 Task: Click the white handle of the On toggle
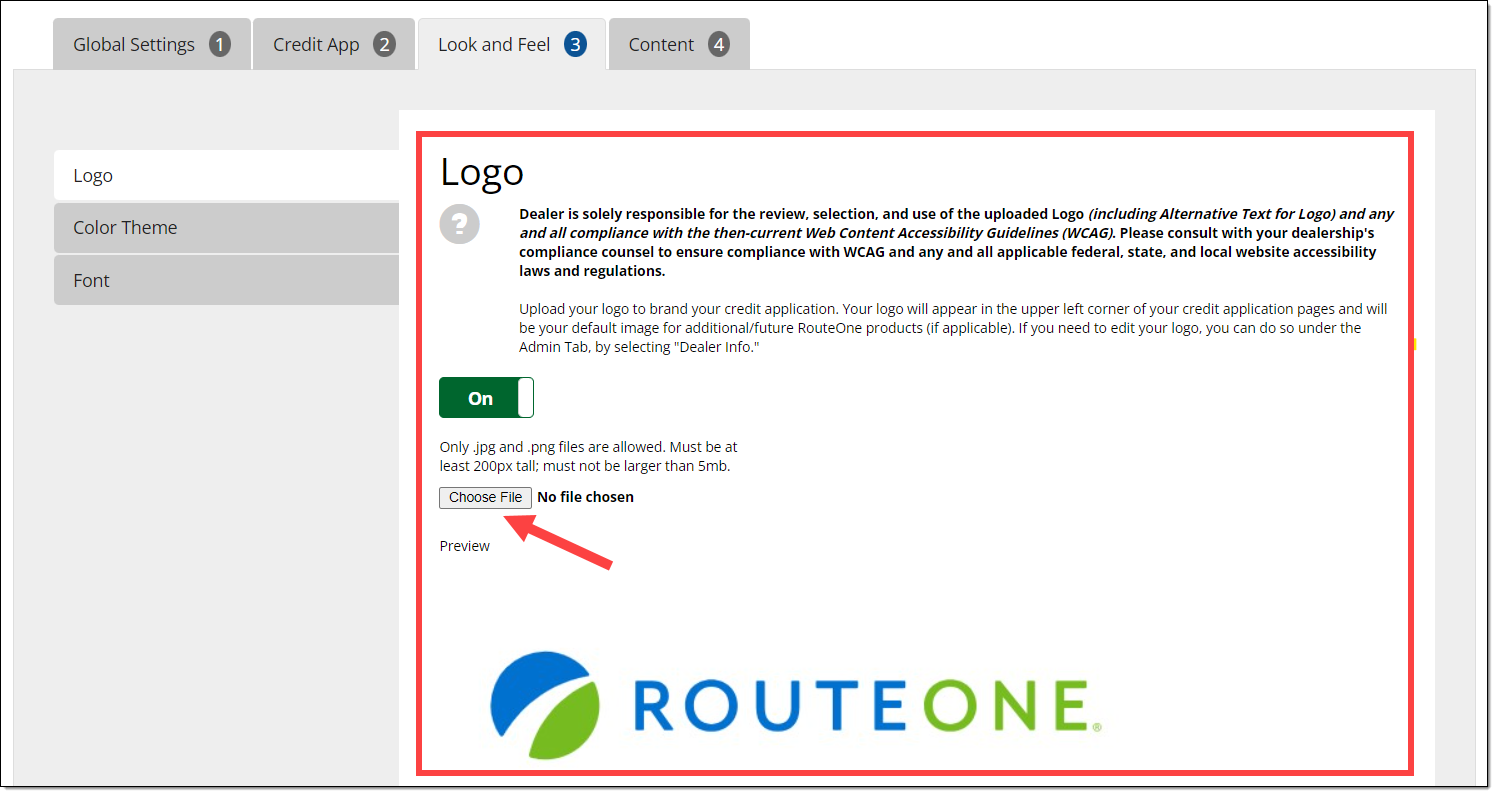525,398
